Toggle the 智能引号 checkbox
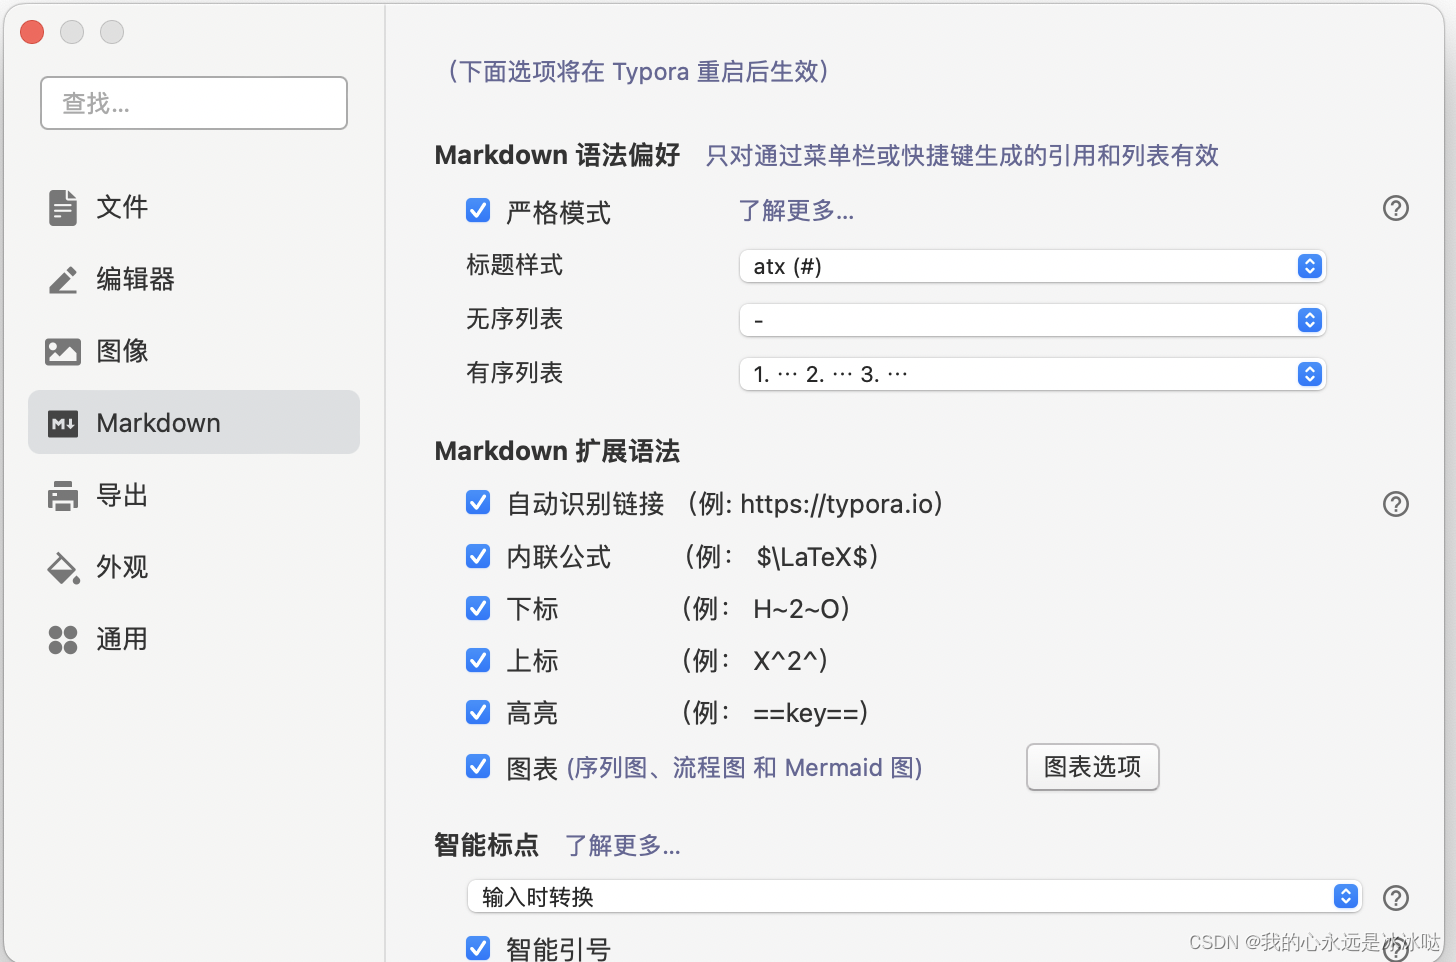This screenshot has height=962, width=1456. click(478, 948)
